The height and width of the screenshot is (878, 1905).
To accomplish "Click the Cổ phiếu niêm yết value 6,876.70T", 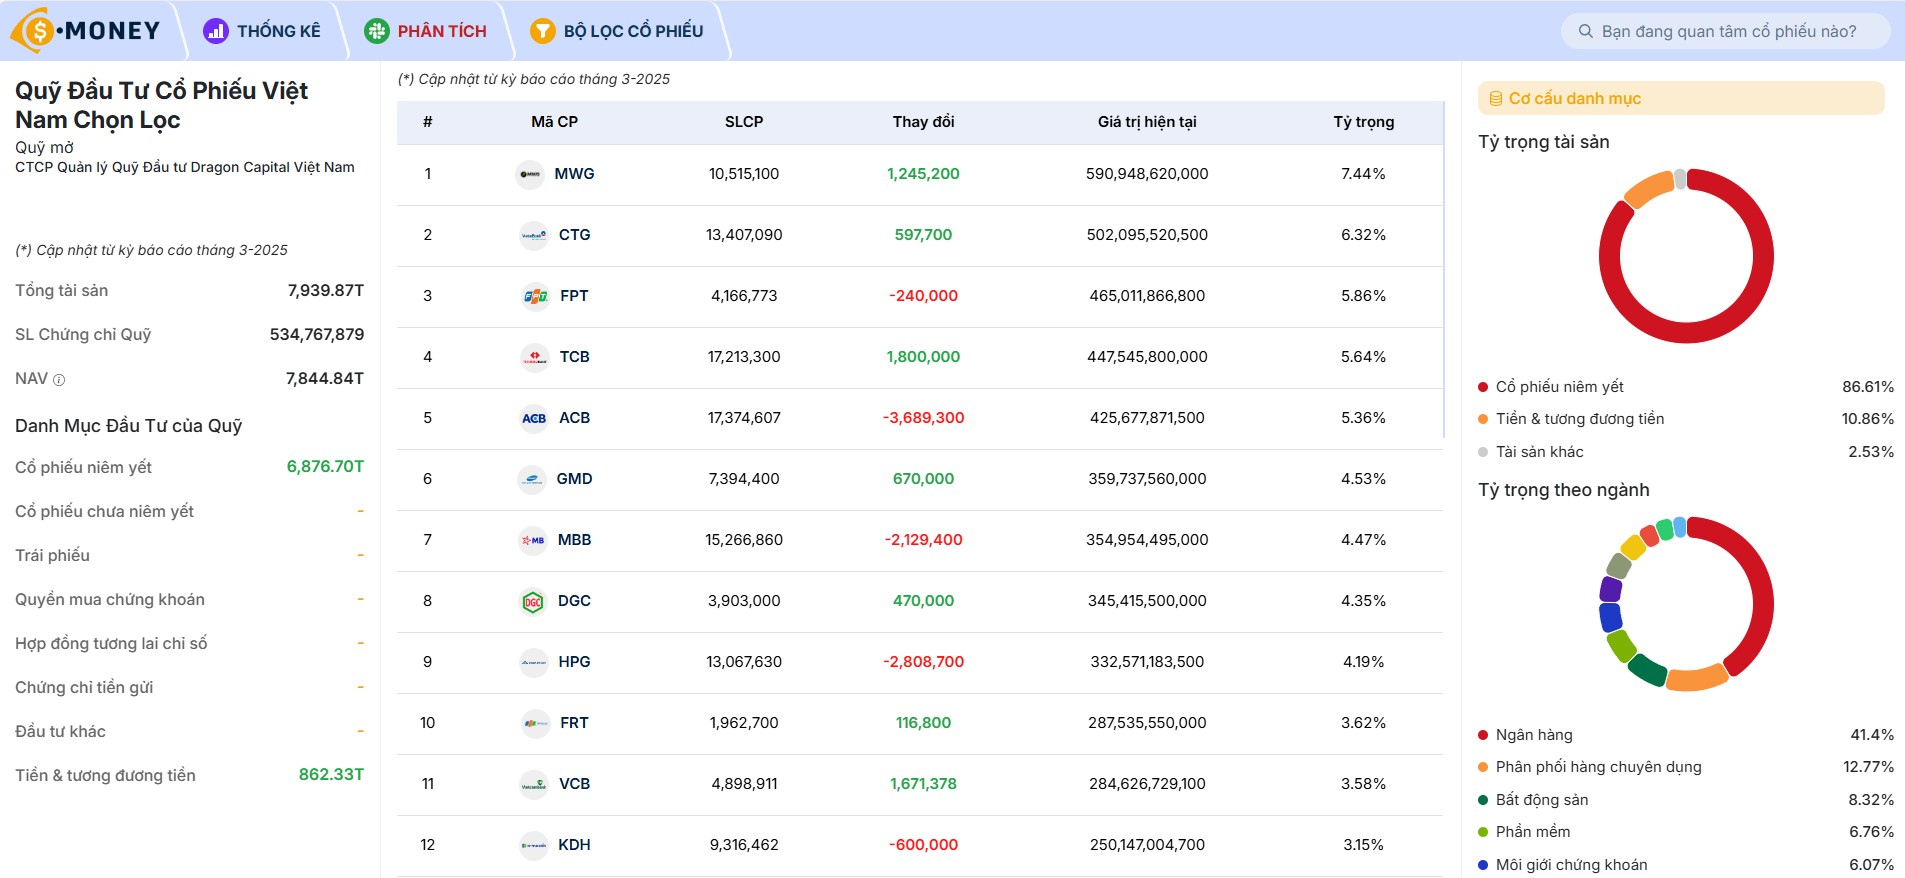I will [325, 467].
